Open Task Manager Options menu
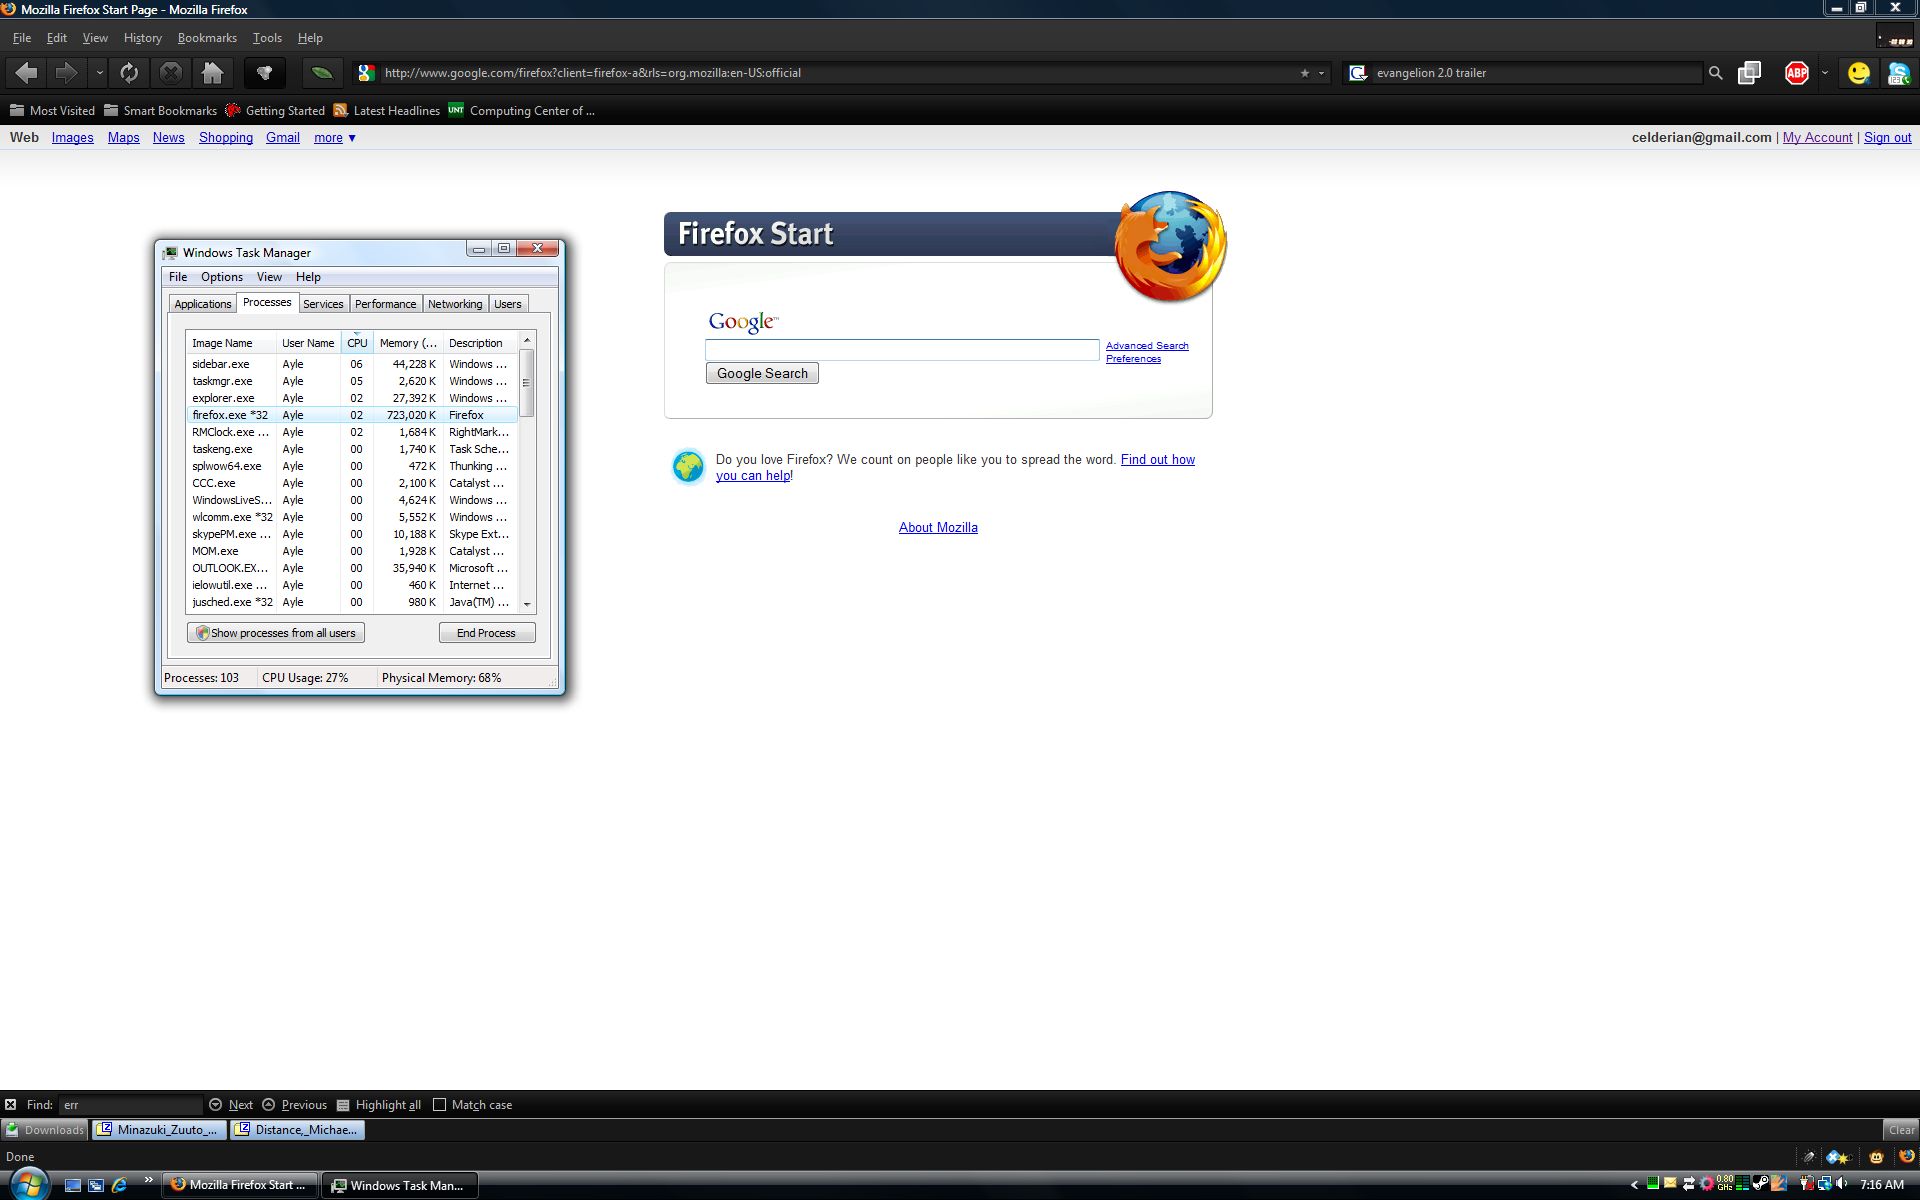The image size is (1920, 1200). point(221,277)
